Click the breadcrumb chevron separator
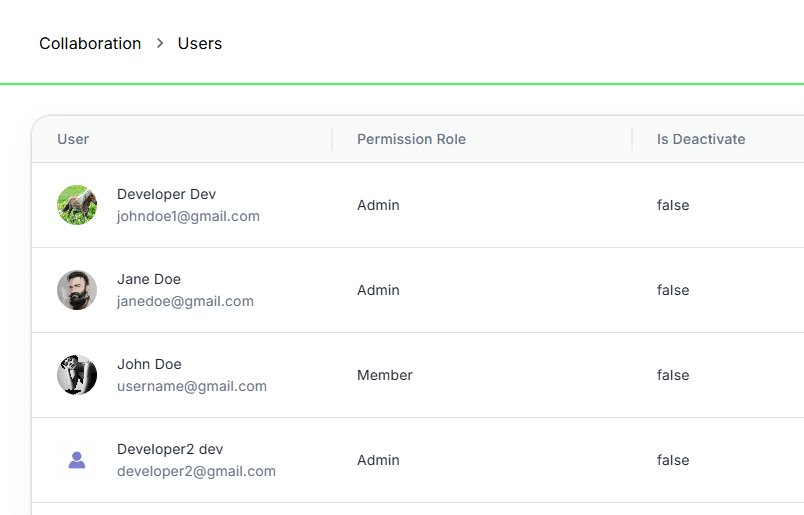The width and height of the screenshot is (804, 515). [x=160, y=44]
